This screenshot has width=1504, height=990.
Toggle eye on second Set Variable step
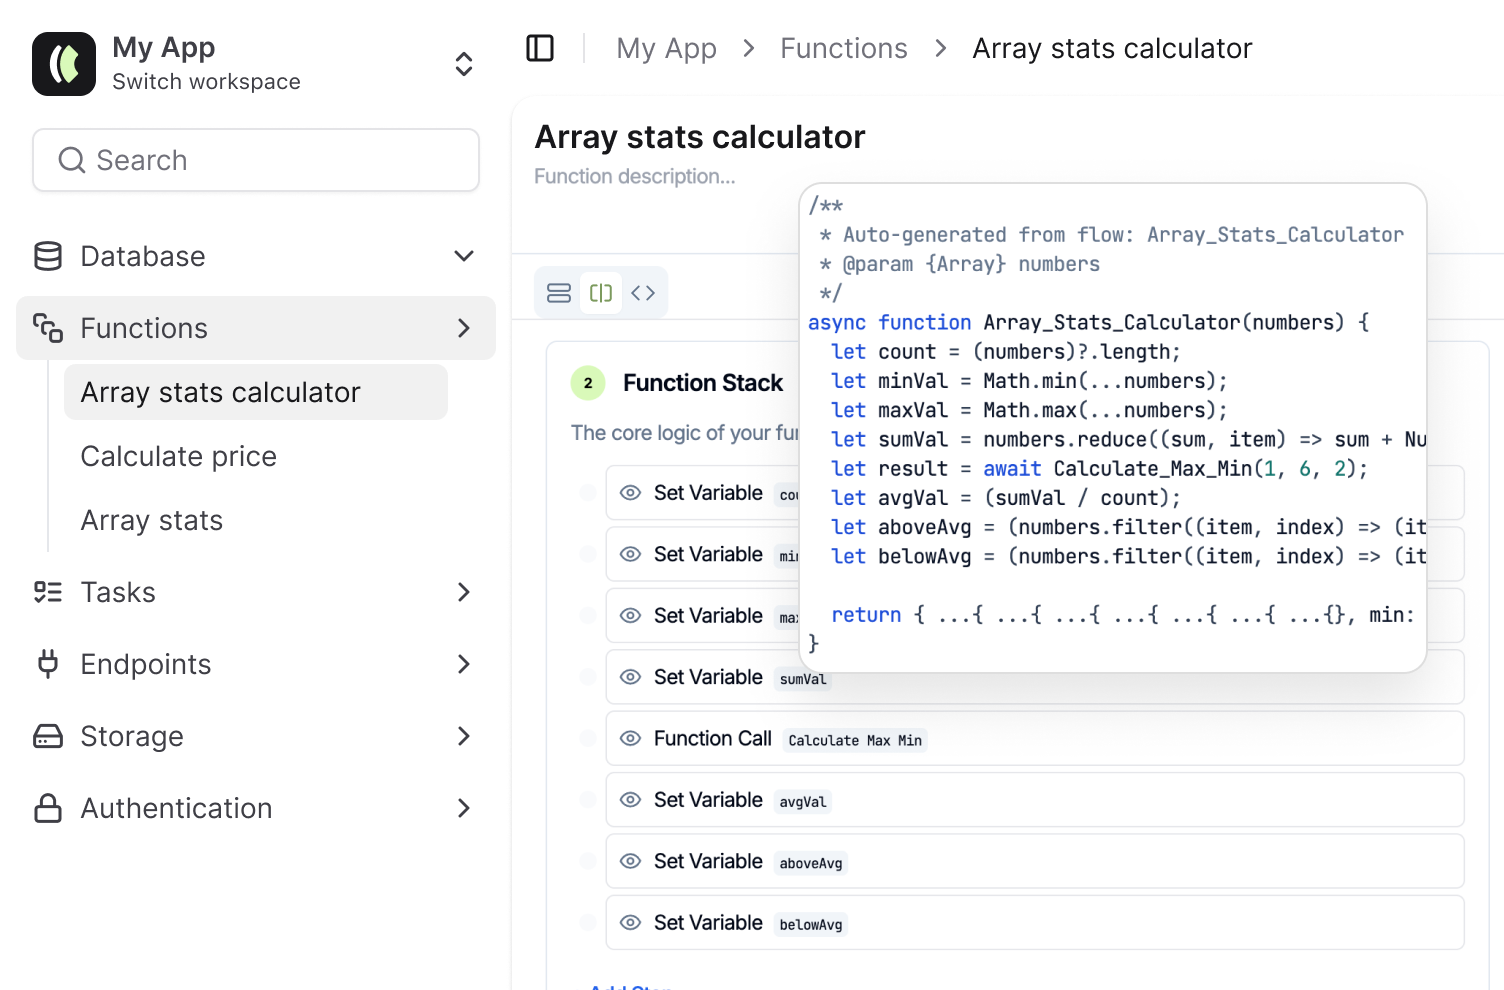(x=630, y=554)
